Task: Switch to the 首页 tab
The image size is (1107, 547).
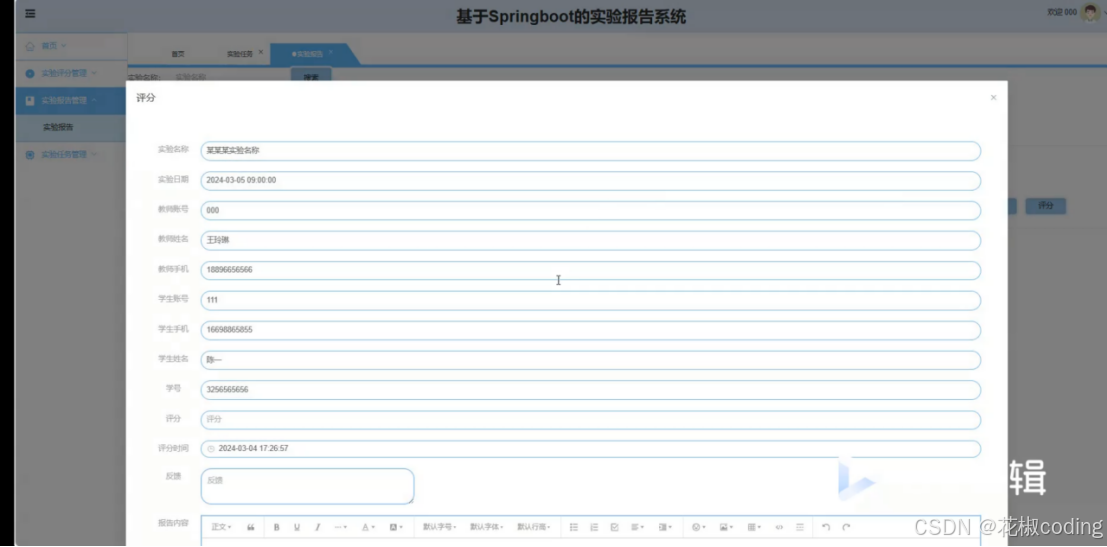Action: click(x=178, y=54)
